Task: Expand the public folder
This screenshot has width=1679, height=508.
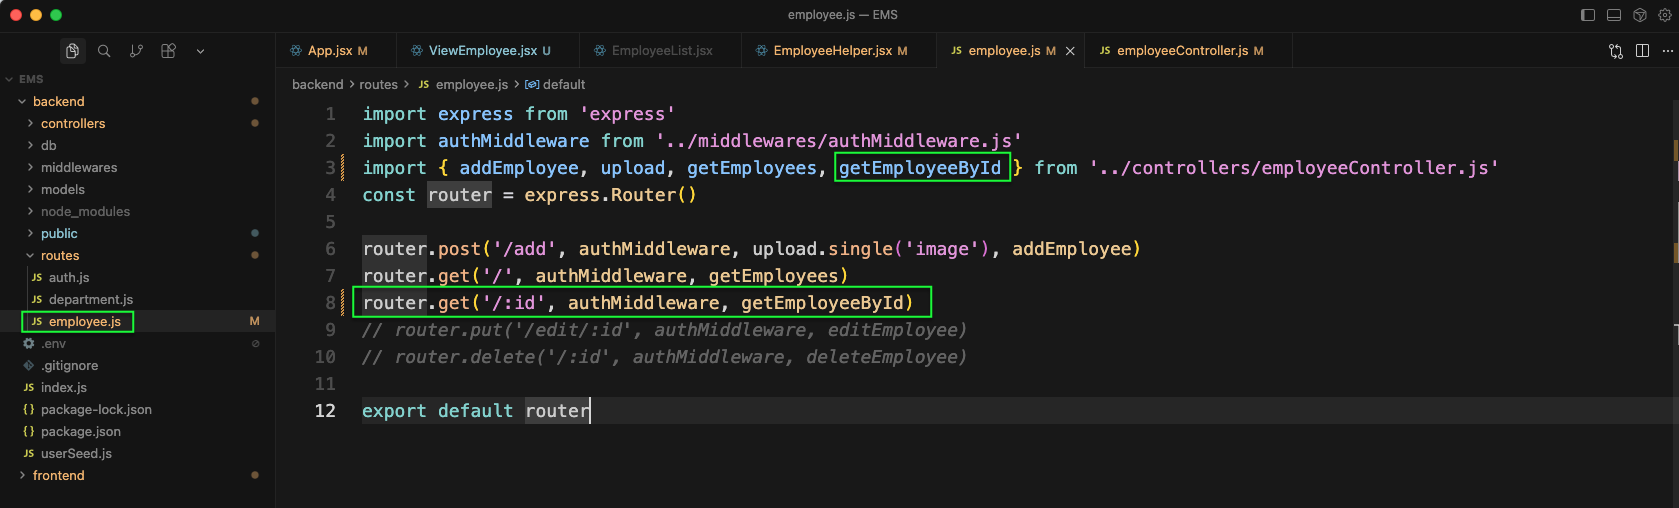Action: click(x=59, y=234)
